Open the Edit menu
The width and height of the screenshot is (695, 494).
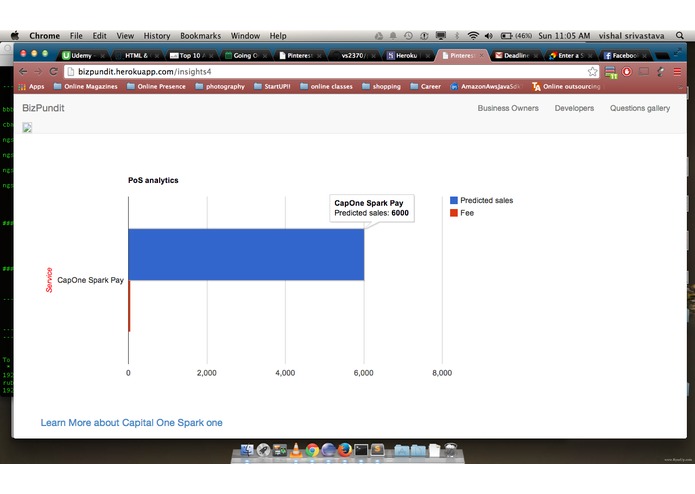pos(99,36)
